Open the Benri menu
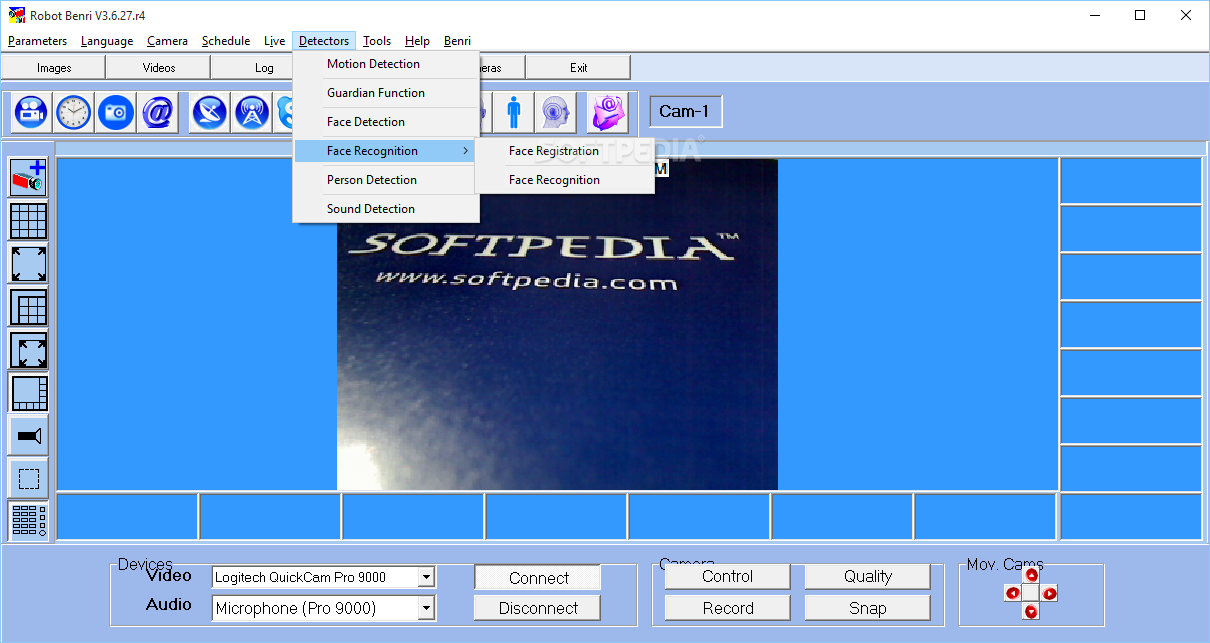 coord(457,41)
